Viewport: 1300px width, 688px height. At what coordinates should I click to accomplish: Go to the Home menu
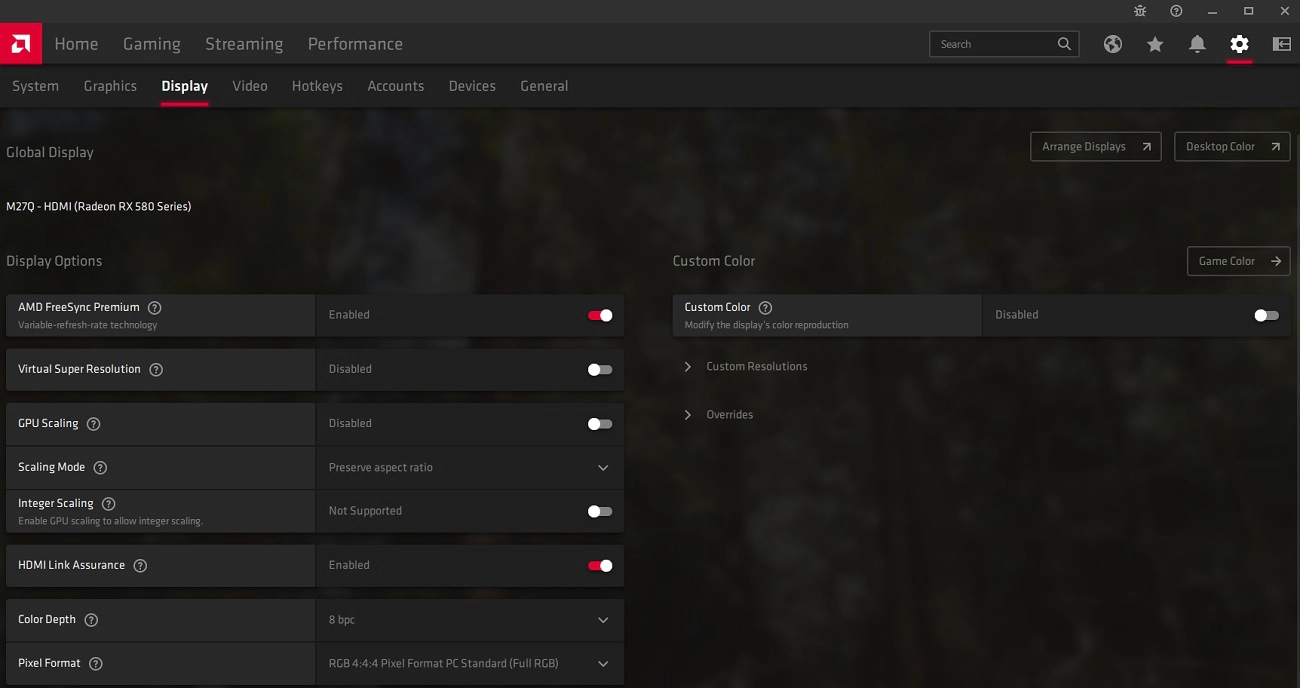click(x=76, y=44)
